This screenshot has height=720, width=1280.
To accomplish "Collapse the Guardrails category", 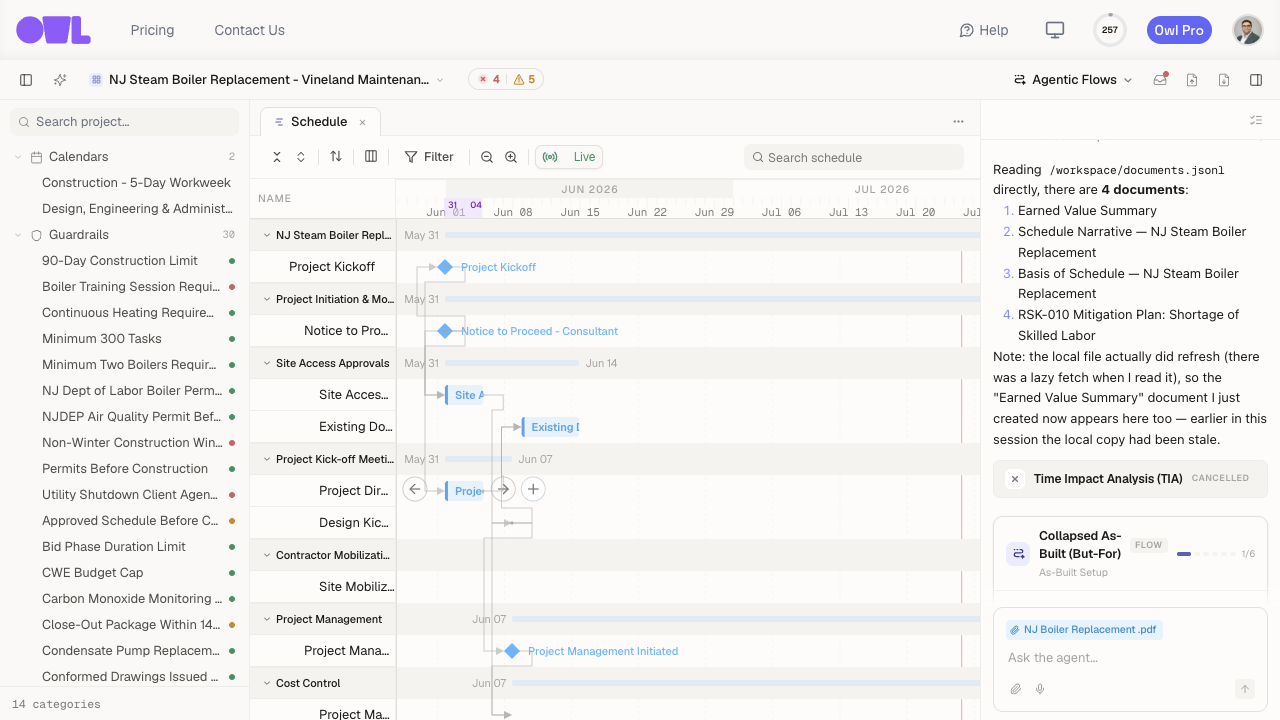I will [18, 235].
